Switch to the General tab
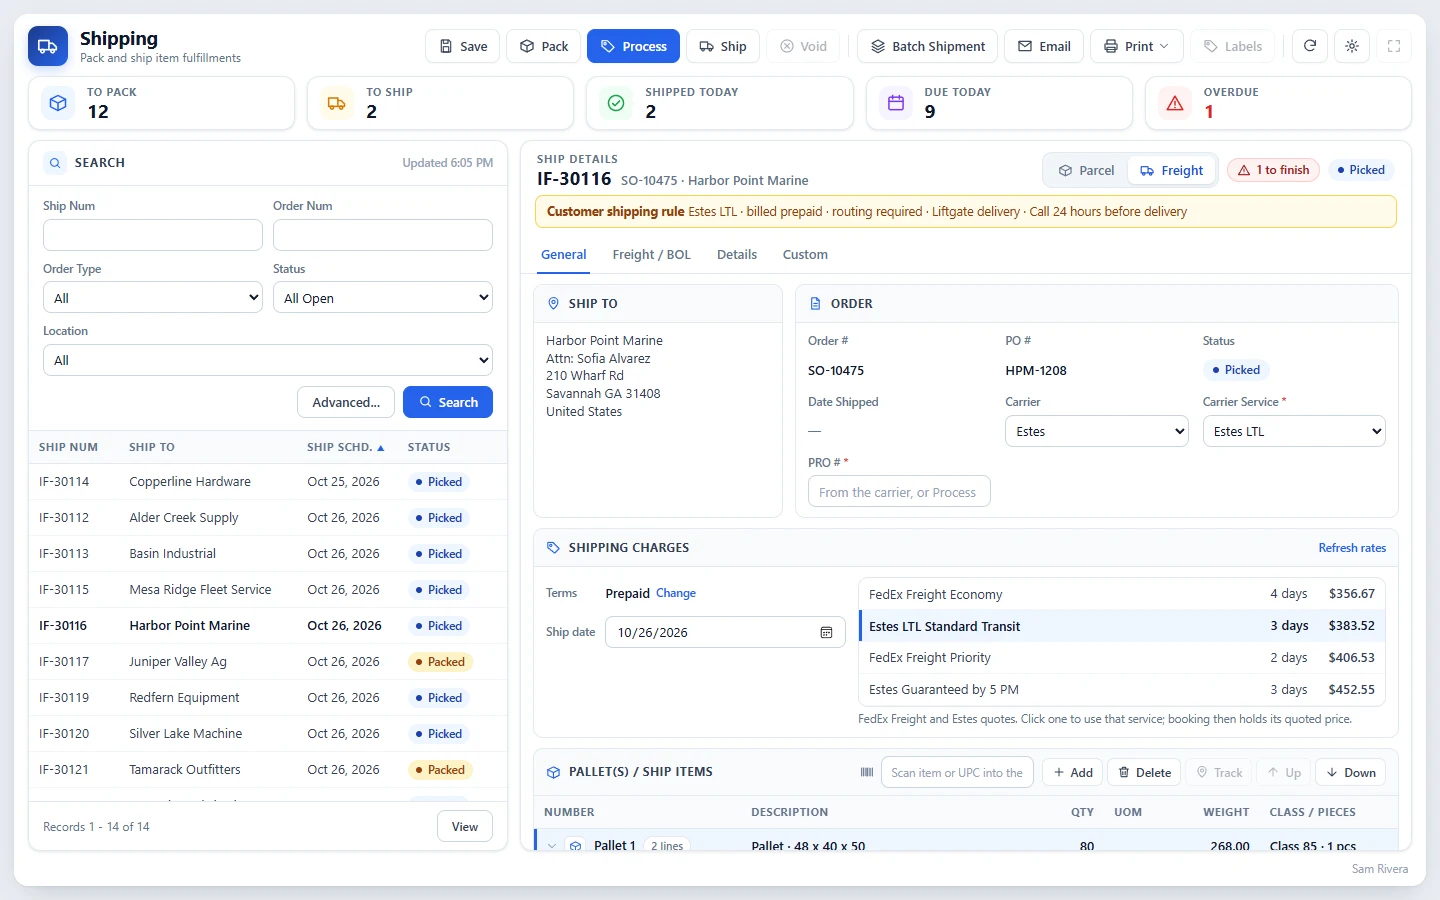This screenshot has width=1440, height=900. [564, 255]
